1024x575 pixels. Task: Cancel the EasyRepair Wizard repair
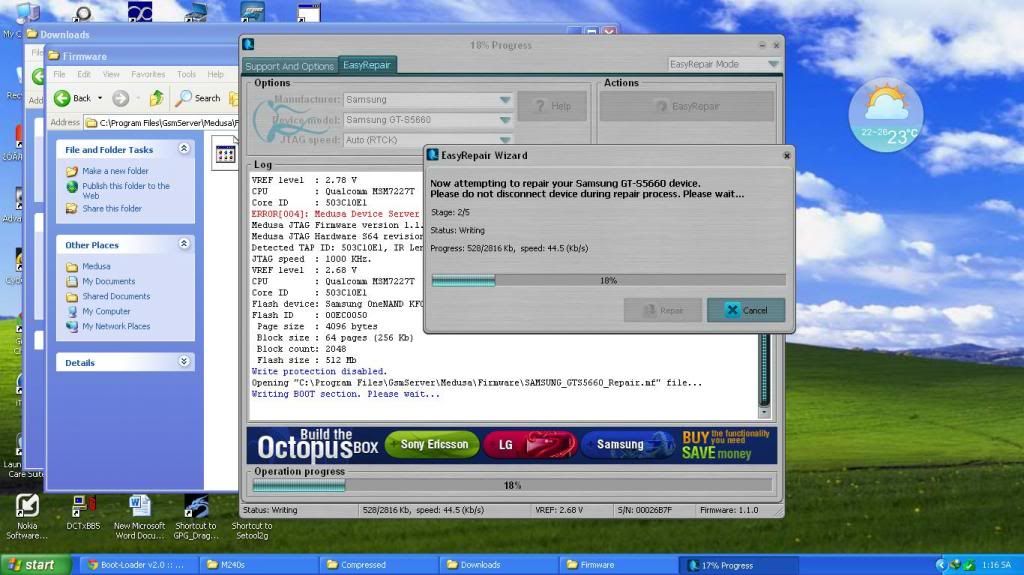[746, 310]
